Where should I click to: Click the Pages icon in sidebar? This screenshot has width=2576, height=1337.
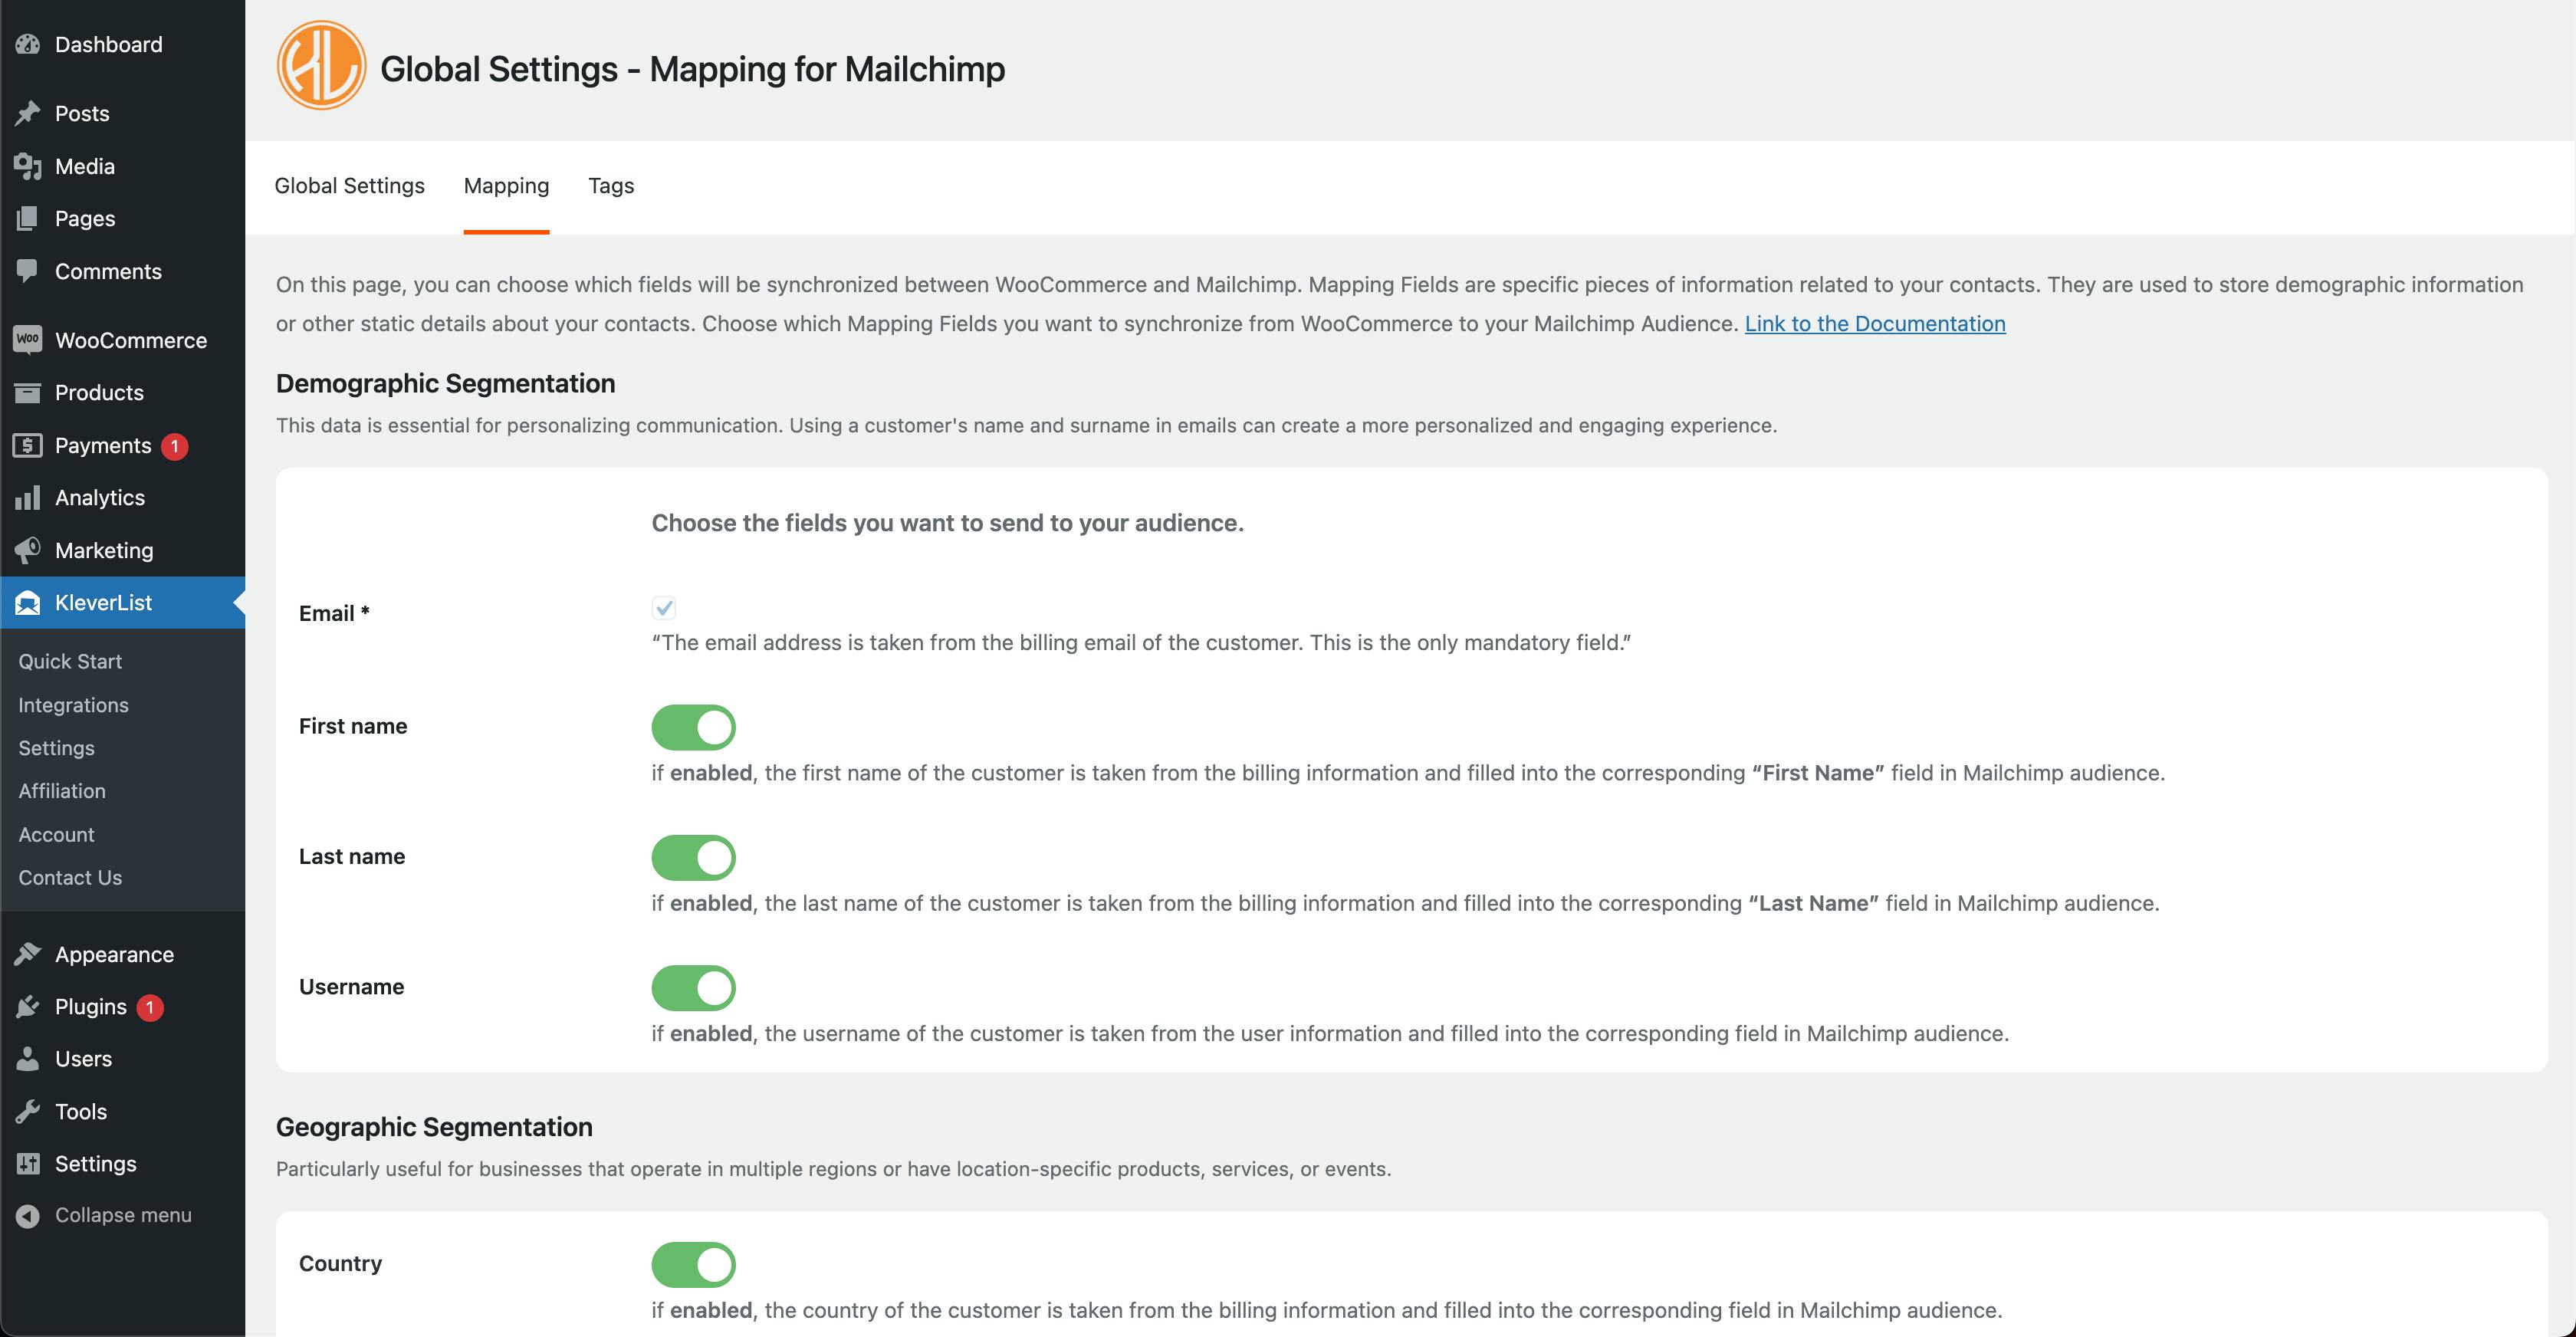28,218
